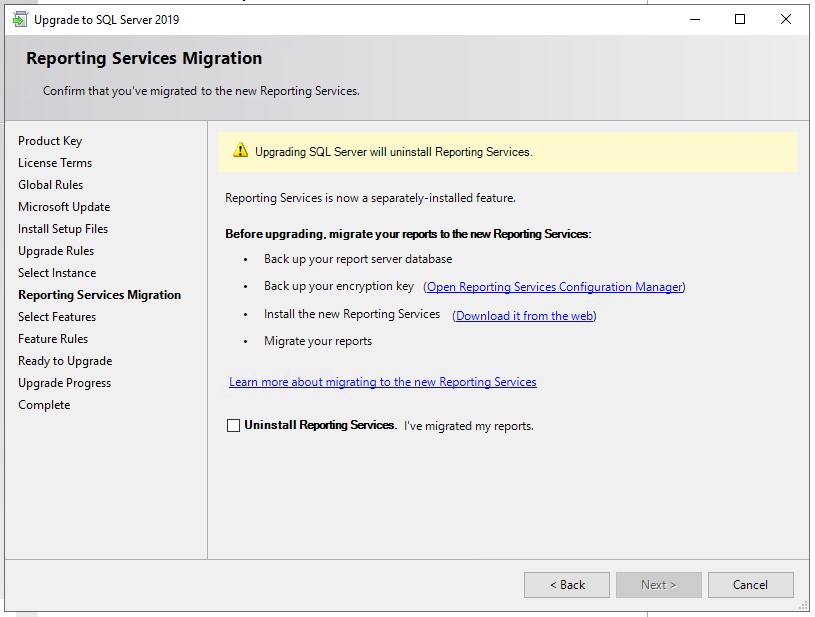This screenshot has height=617, width=815.
Task: Click the 'Confirm that you've migrated' subtitle
Action: pyautogui.click(x=201, y=91)
